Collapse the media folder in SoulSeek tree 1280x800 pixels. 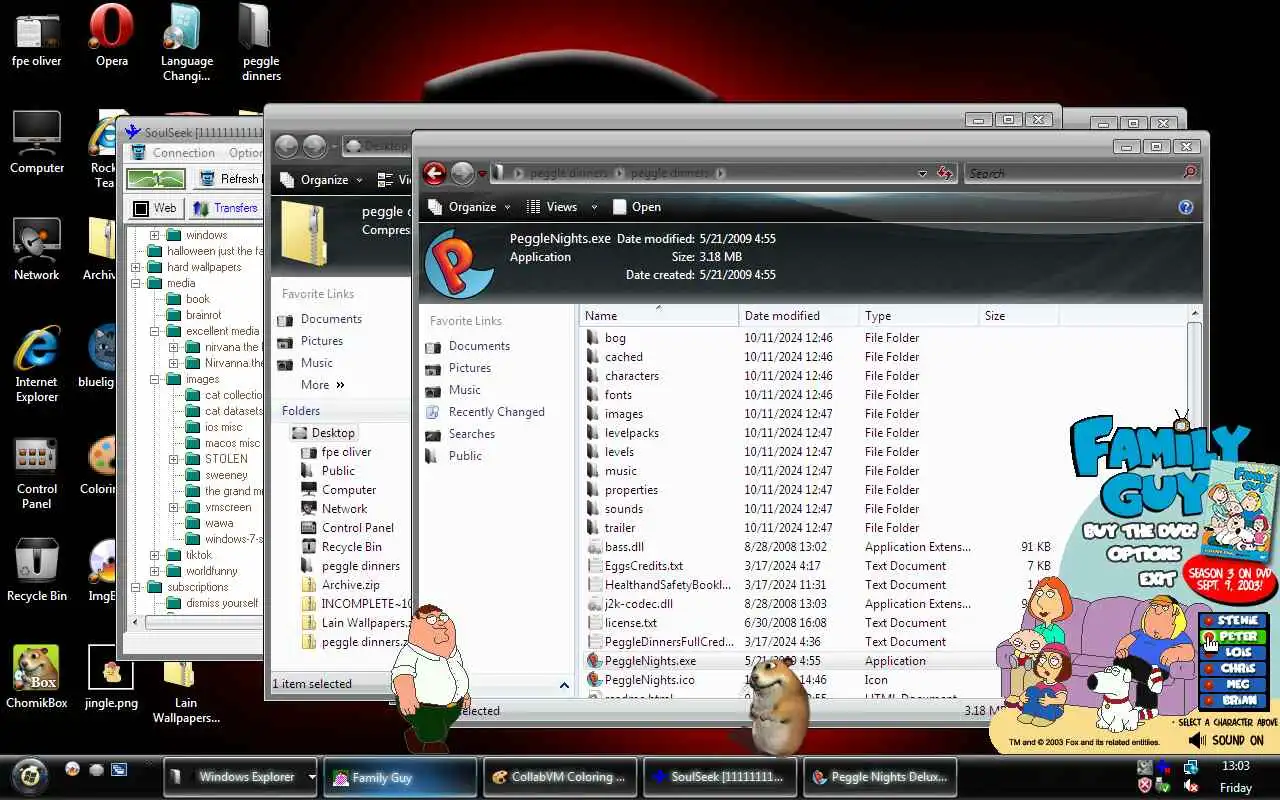point(137,283)
